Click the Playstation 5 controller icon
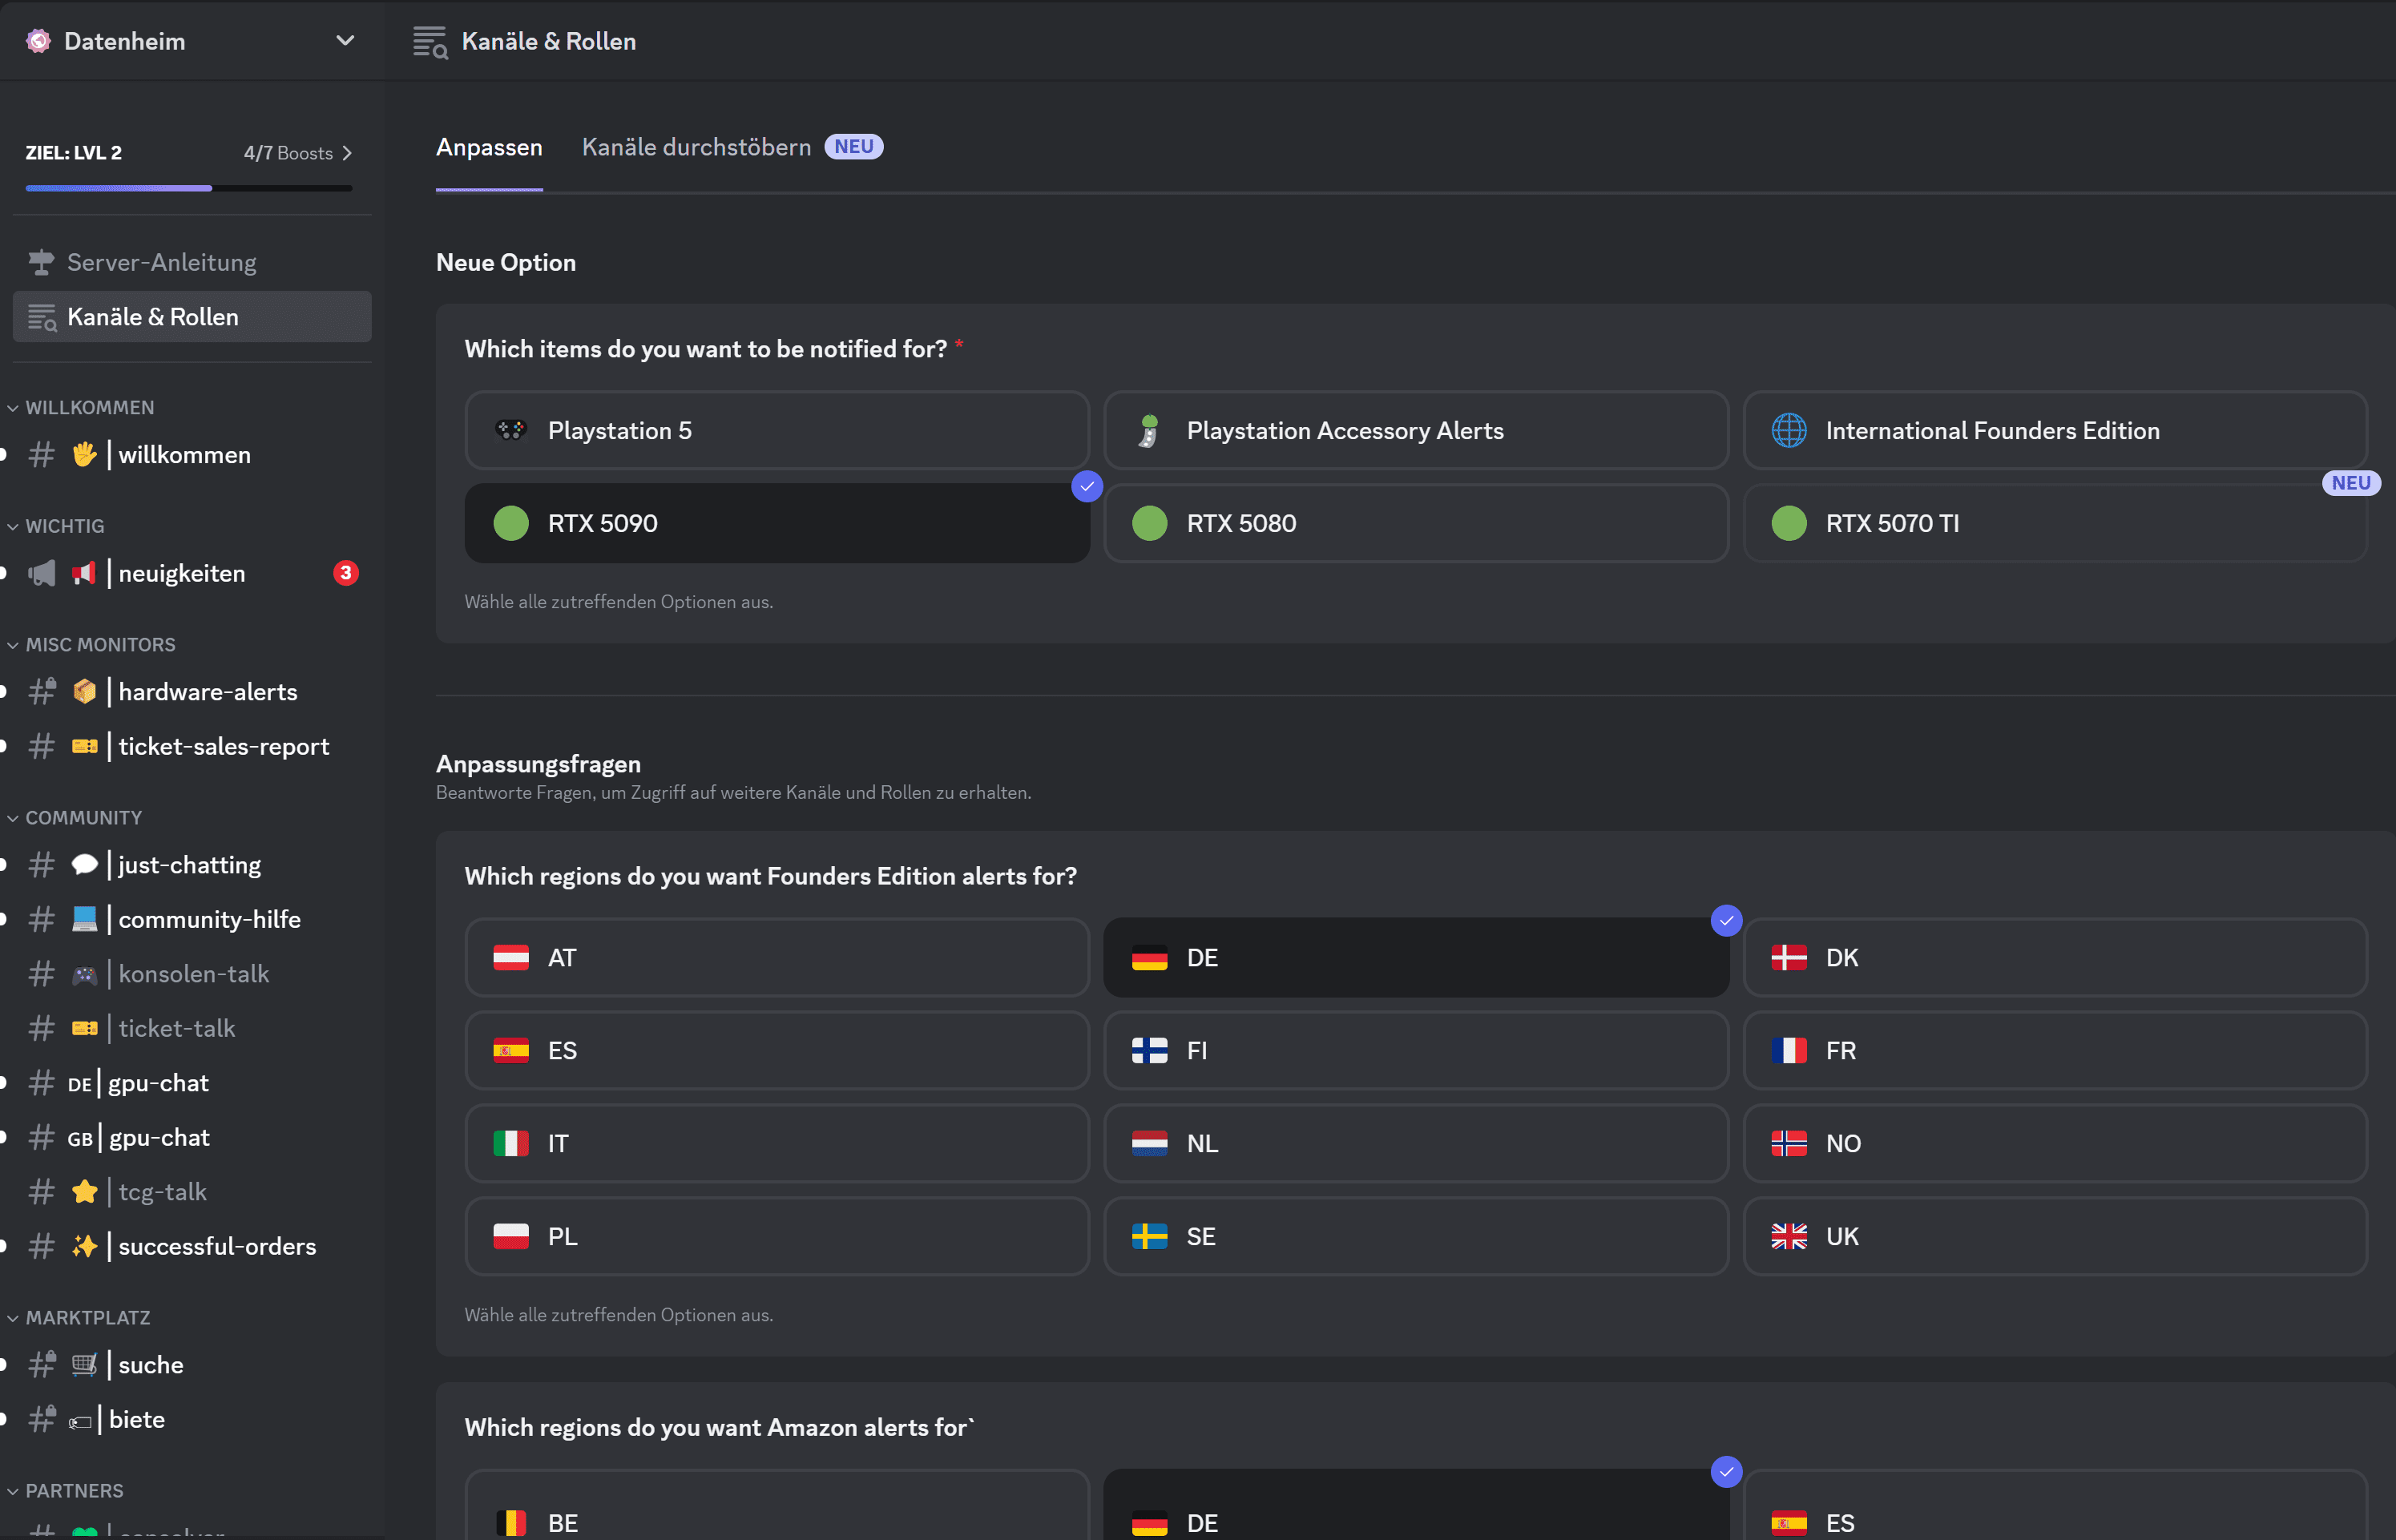Screen dimensions: 2396x1540 (511, 430)
